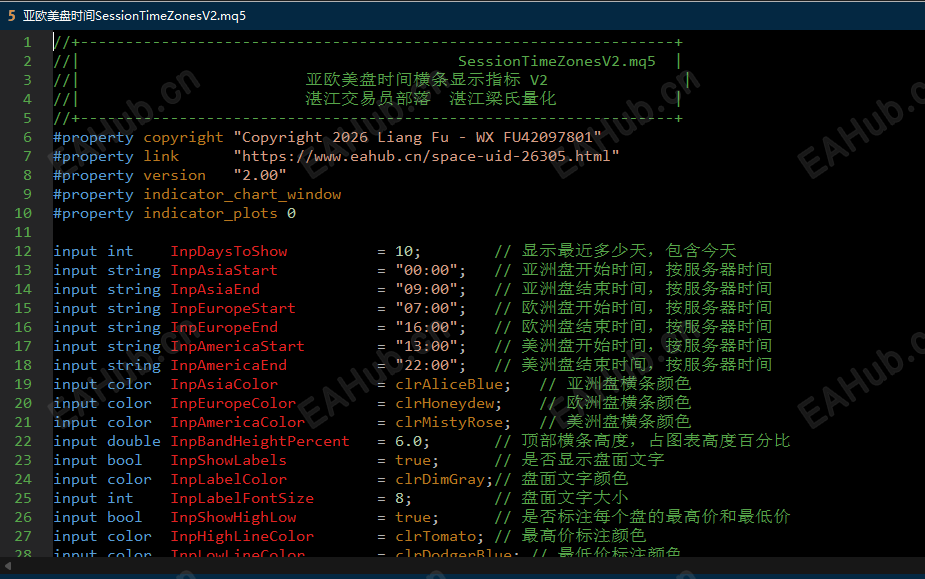Click the comment 最高价标注颜色
Image resolution: width=925 pixels, height=579 pixels.
583,536
